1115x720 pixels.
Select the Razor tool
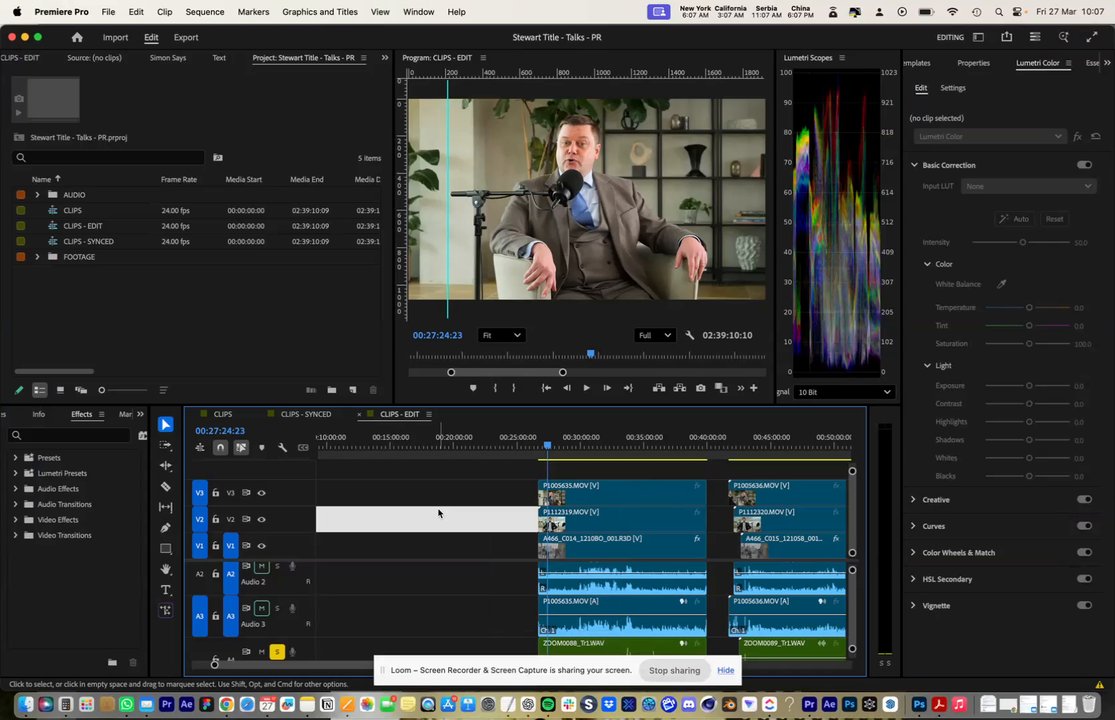pos(166,487)
